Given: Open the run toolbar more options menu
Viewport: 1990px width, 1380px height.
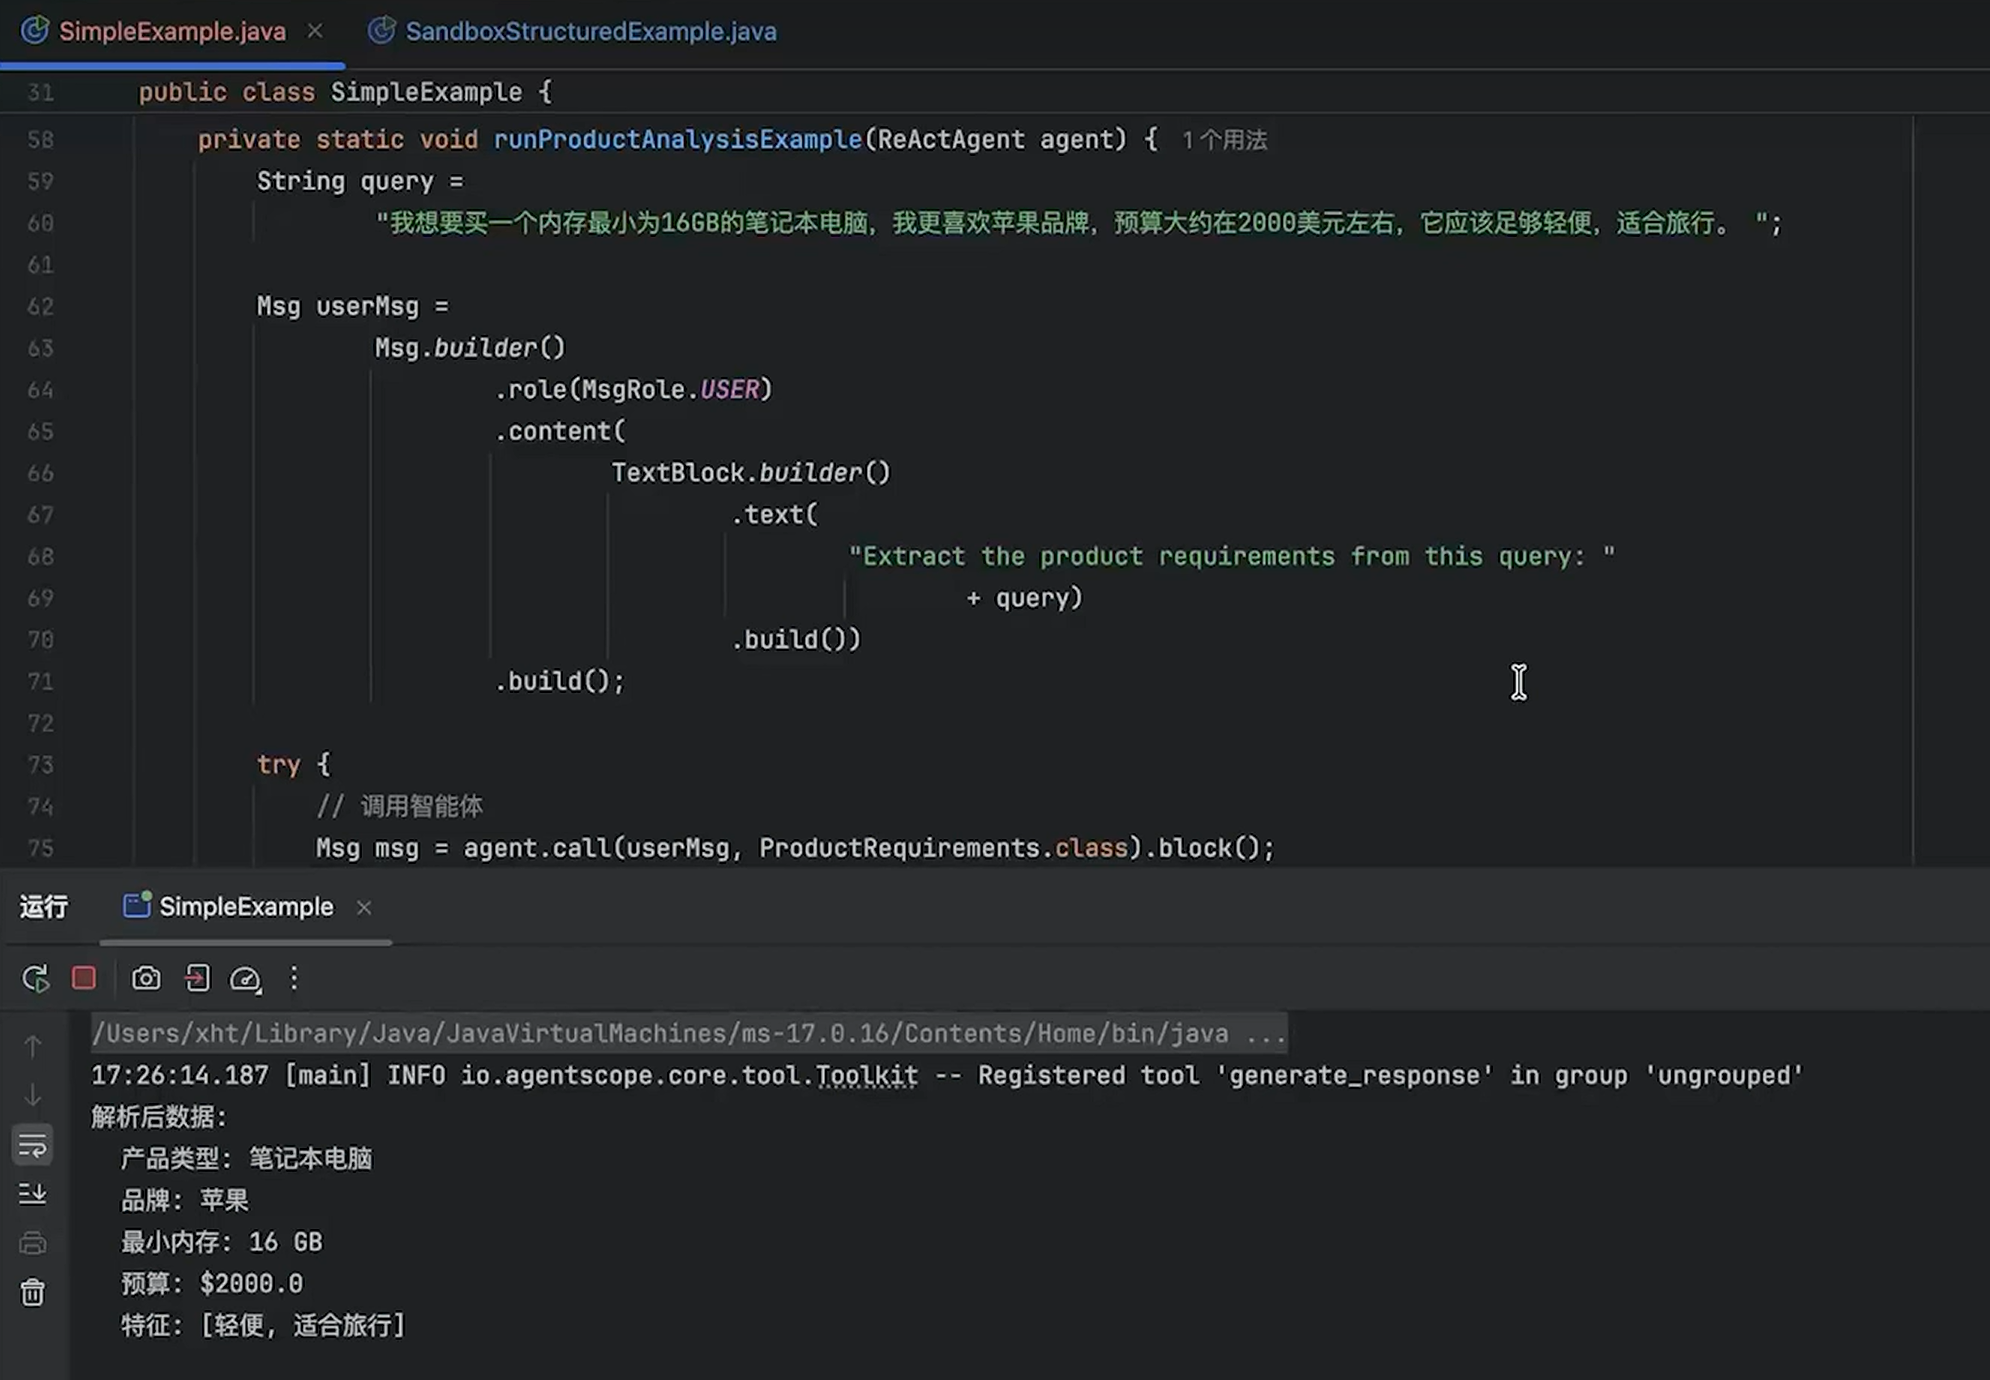Looking at the screenshot, I should point(294,978).
